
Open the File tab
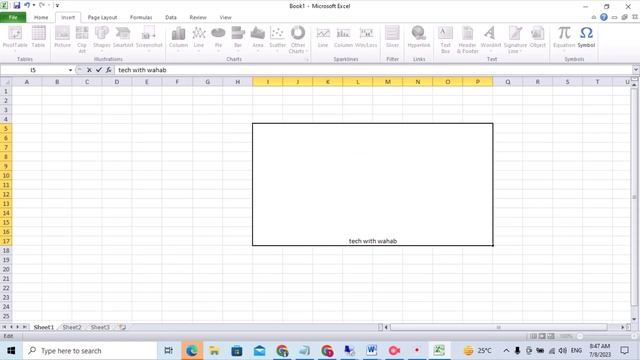[13, 17]
